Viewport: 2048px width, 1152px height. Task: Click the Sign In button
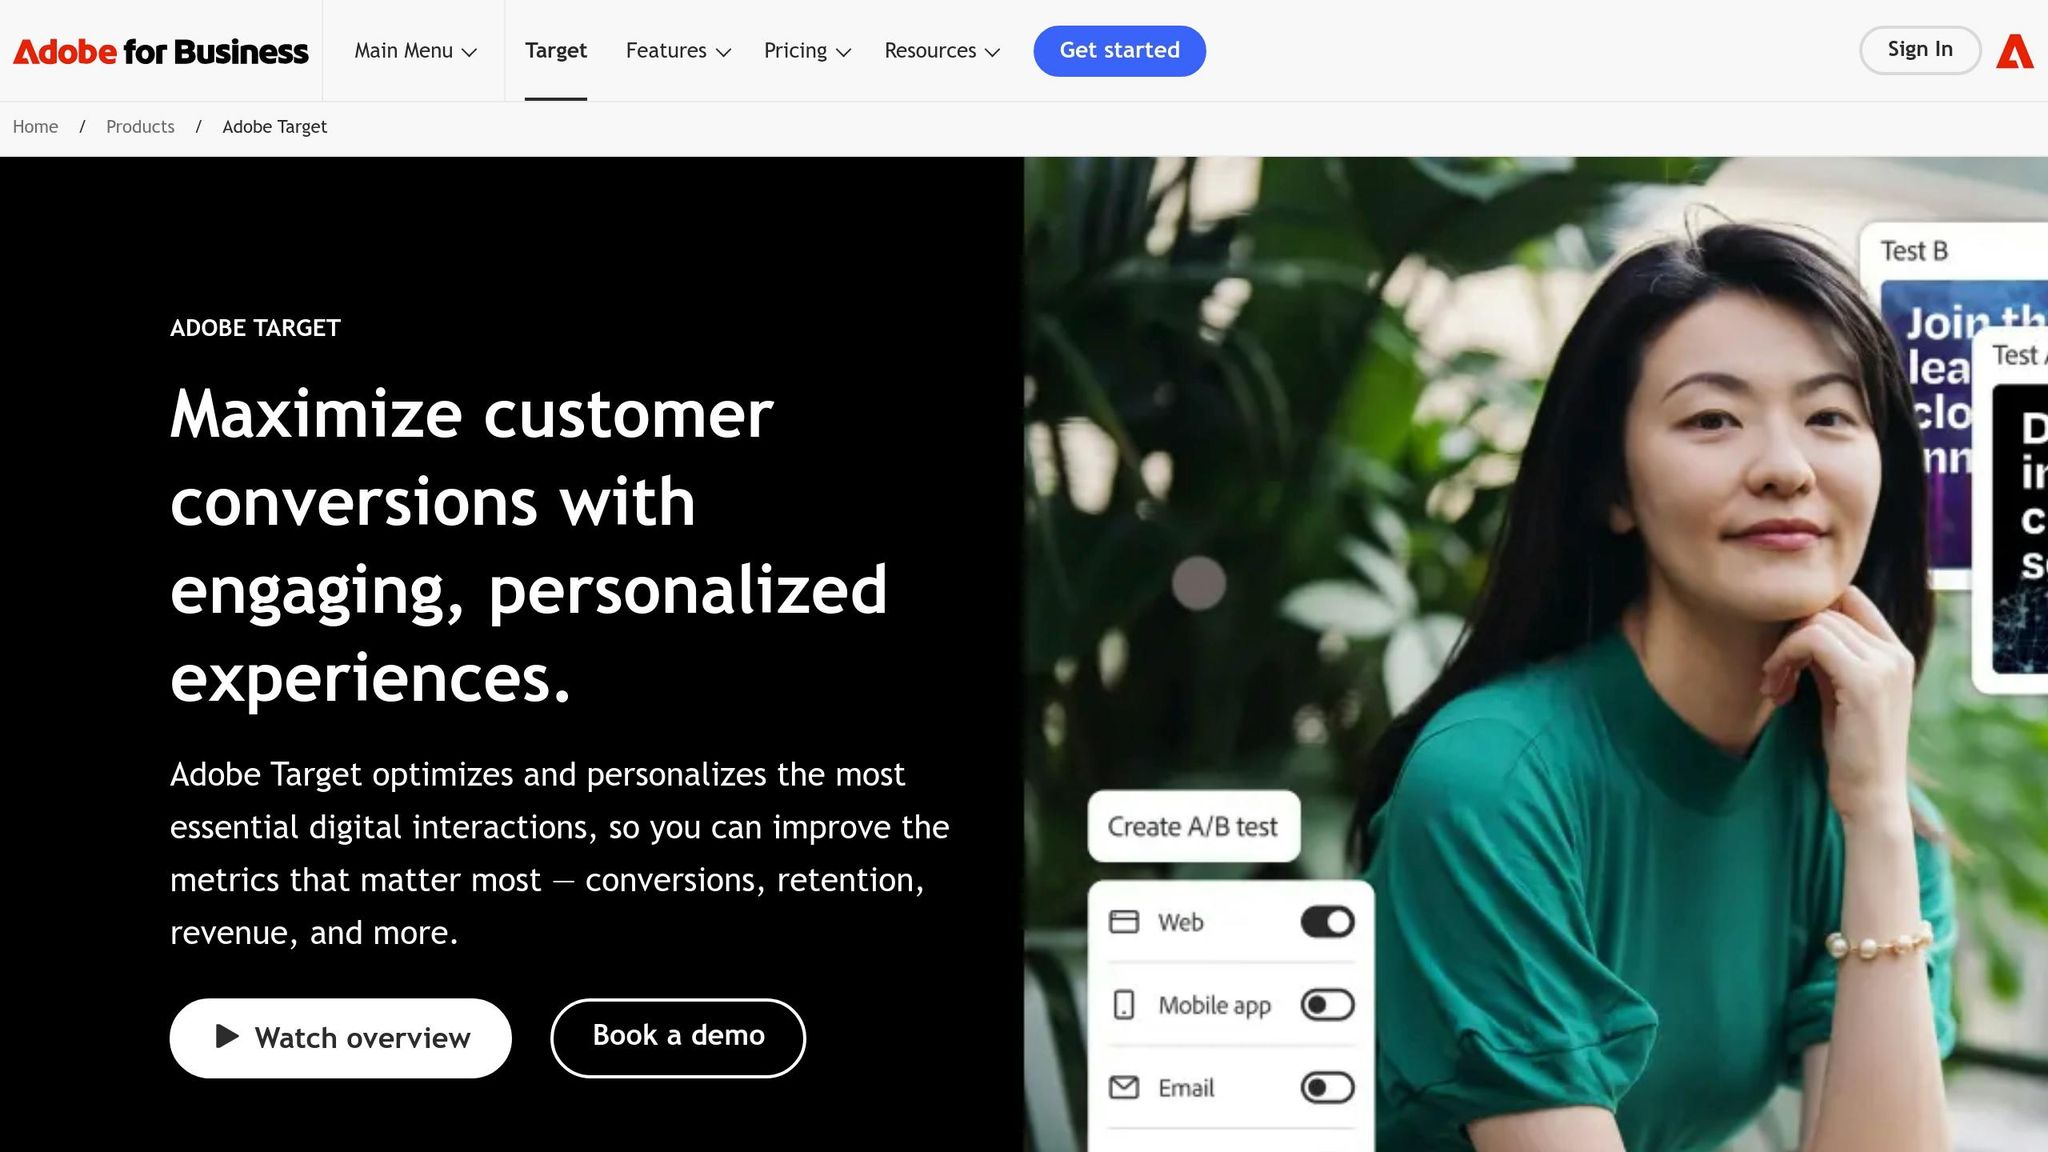click(x=1920, y=50)
